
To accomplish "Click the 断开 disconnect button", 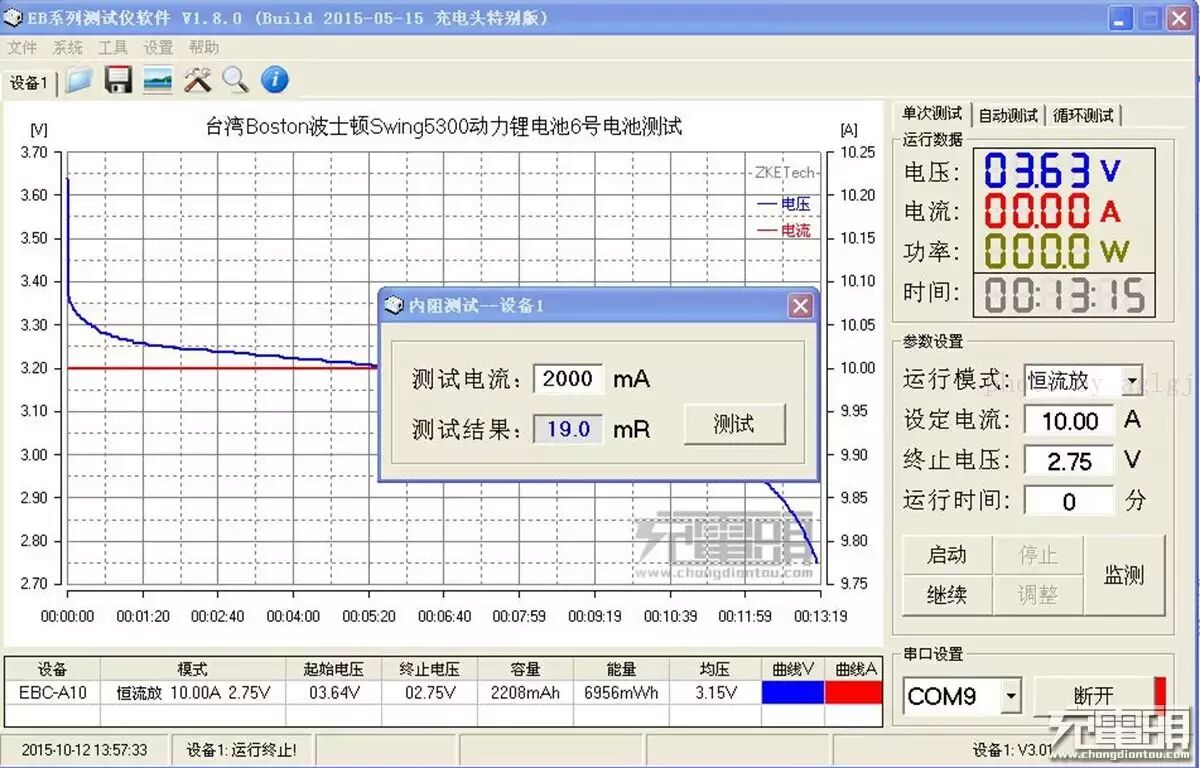I will 1093,696.
